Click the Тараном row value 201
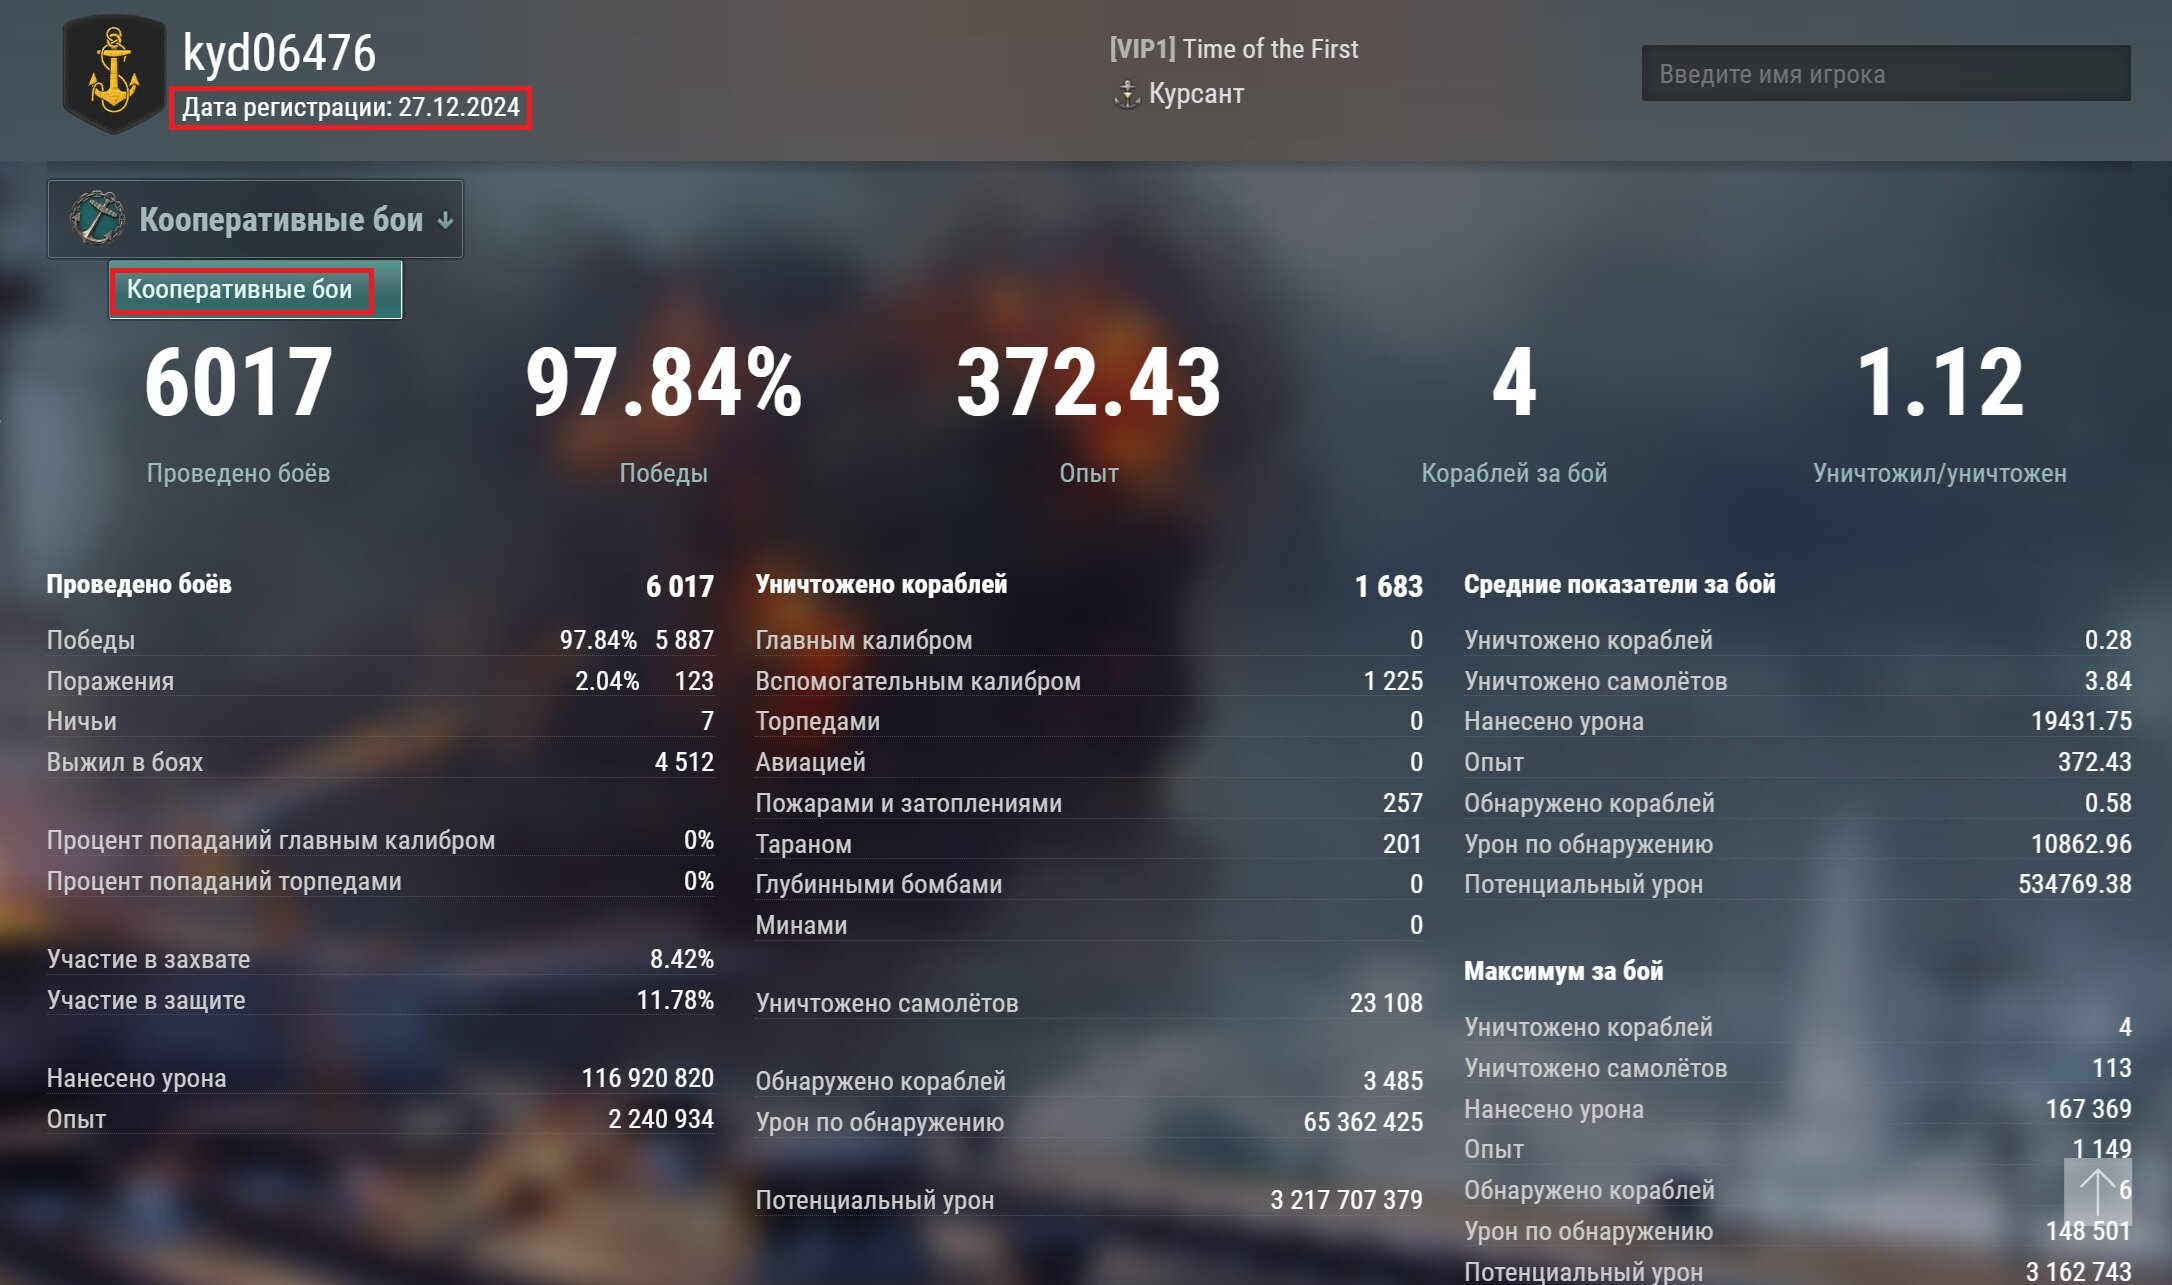The width and height of the screenshot is (2172, 1285). (x=1403, y=844)
